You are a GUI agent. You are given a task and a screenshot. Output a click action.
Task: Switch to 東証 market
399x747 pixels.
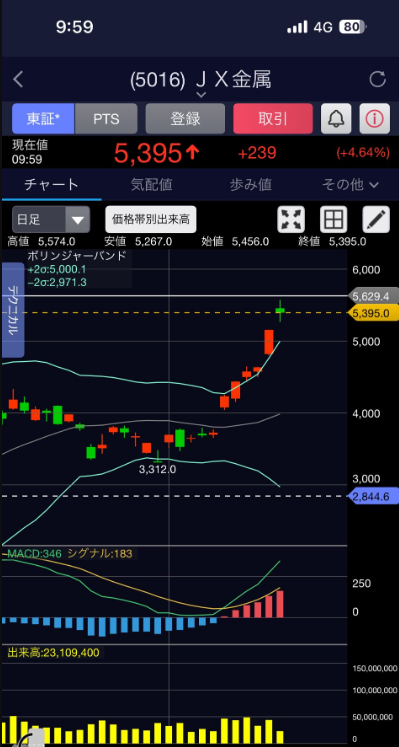(x=43, y=119)
